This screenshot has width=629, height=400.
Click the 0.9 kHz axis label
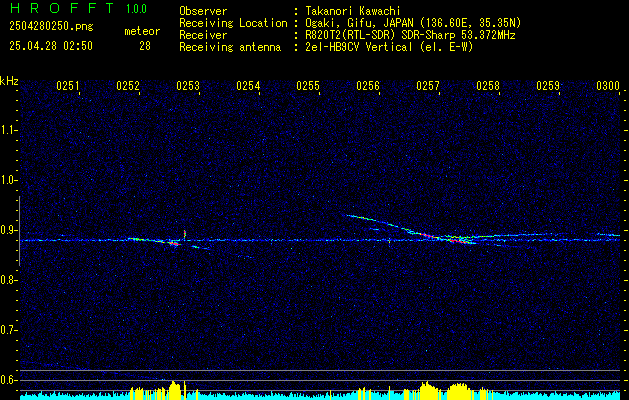pos(8,230)
